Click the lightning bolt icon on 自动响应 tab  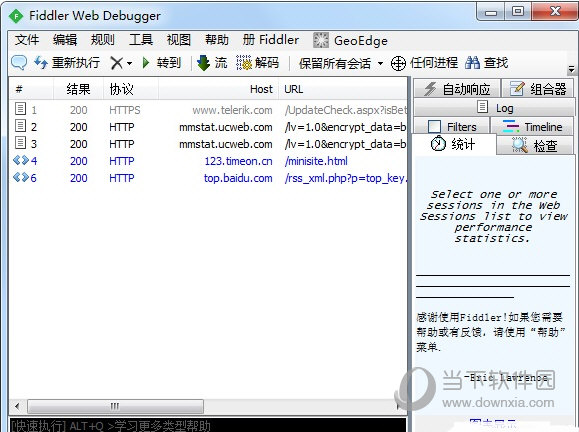(430, 89)
